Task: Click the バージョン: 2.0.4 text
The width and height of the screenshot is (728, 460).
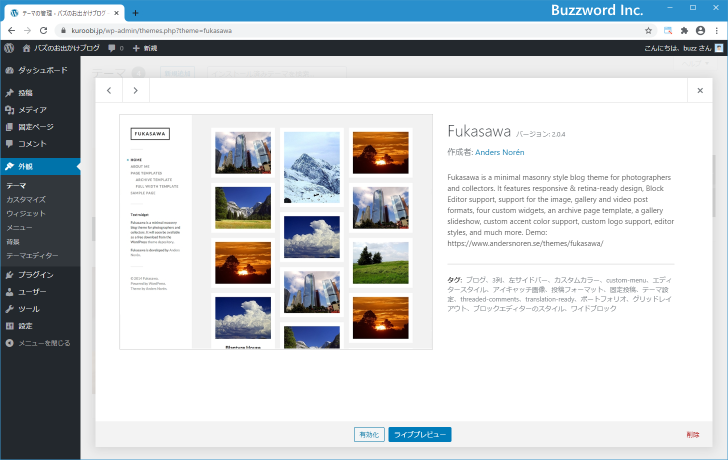Action: click(540, 134)
